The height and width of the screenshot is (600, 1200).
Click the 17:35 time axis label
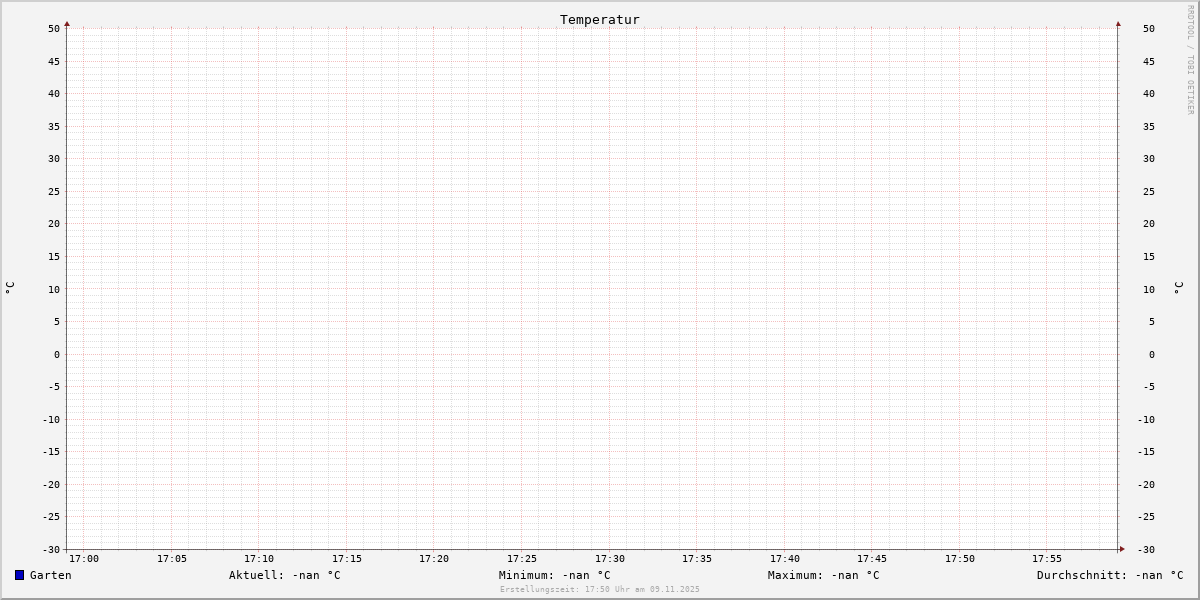697,559
